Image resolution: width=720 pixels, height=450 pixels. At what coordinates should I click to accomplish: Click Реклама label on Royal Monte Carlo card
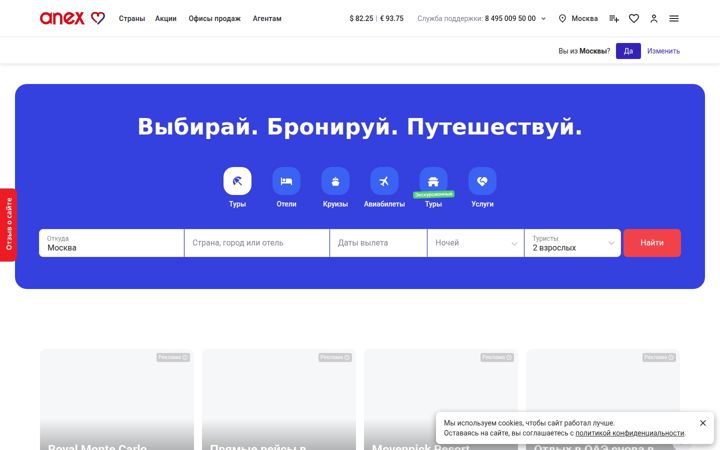pos(173,357)
